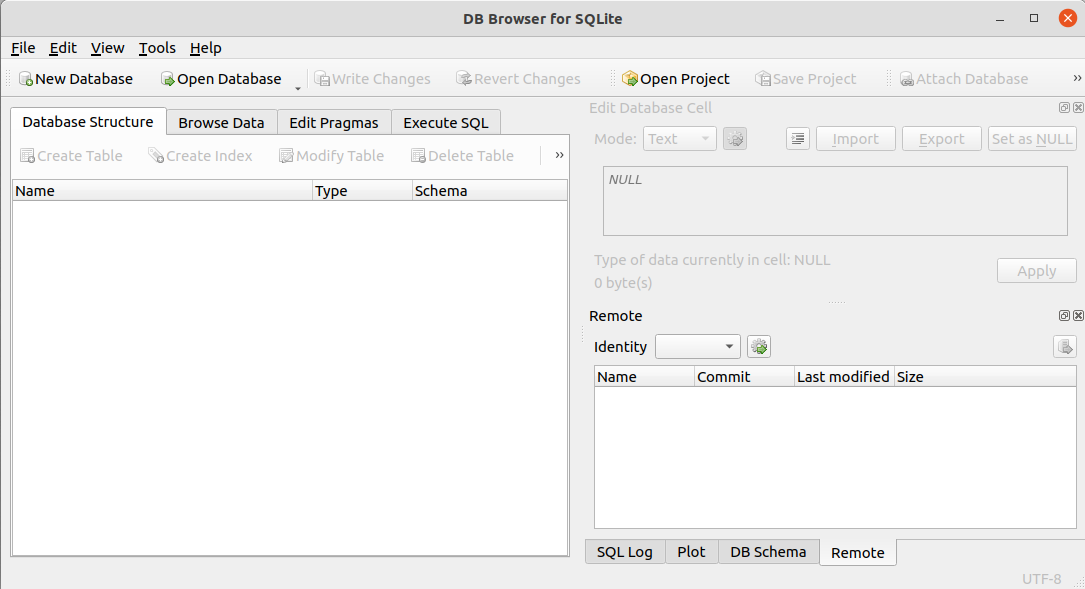Click the Modify Table button
Screen dimensions: 1085x589
point(331,156)
